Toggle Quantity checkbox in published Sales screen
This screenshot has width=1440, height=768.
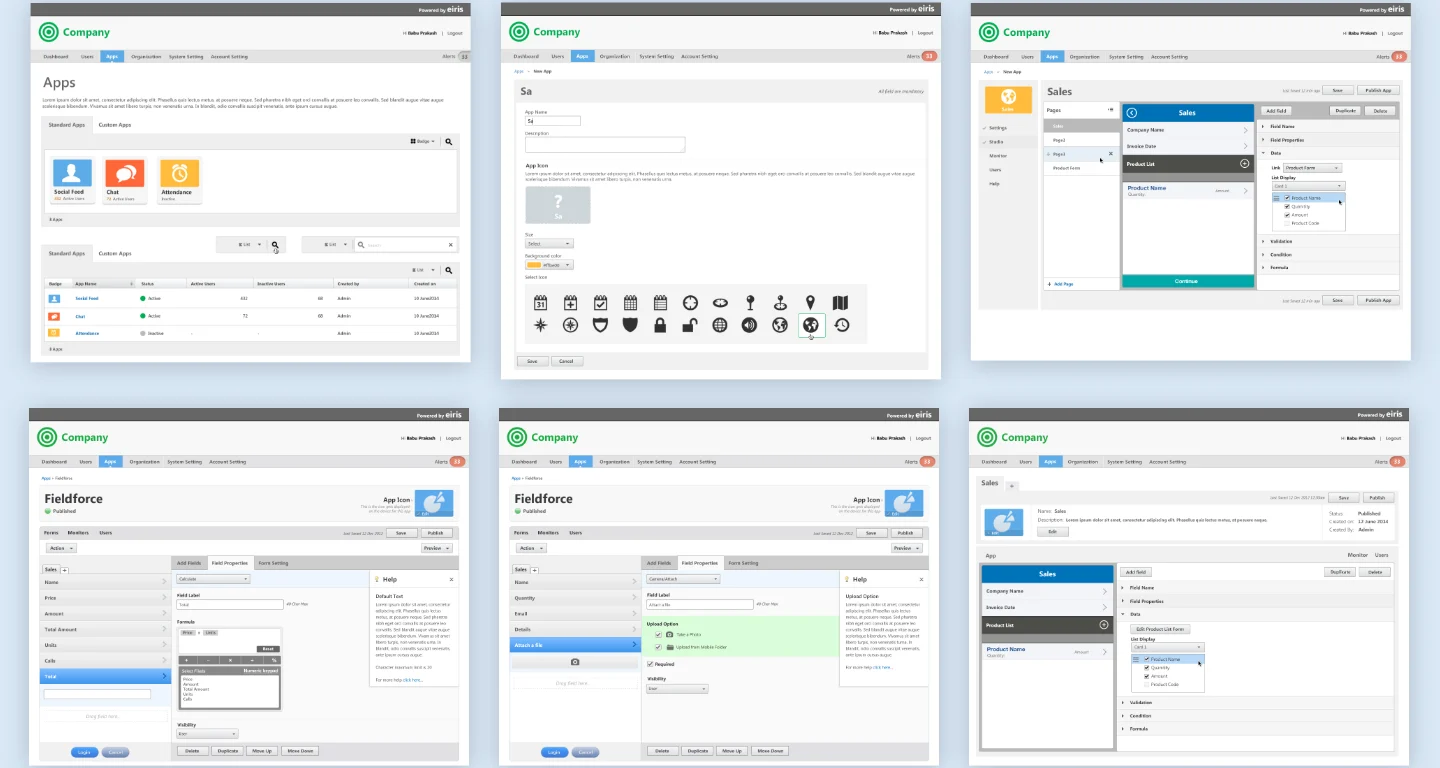tap(1146, 668)
